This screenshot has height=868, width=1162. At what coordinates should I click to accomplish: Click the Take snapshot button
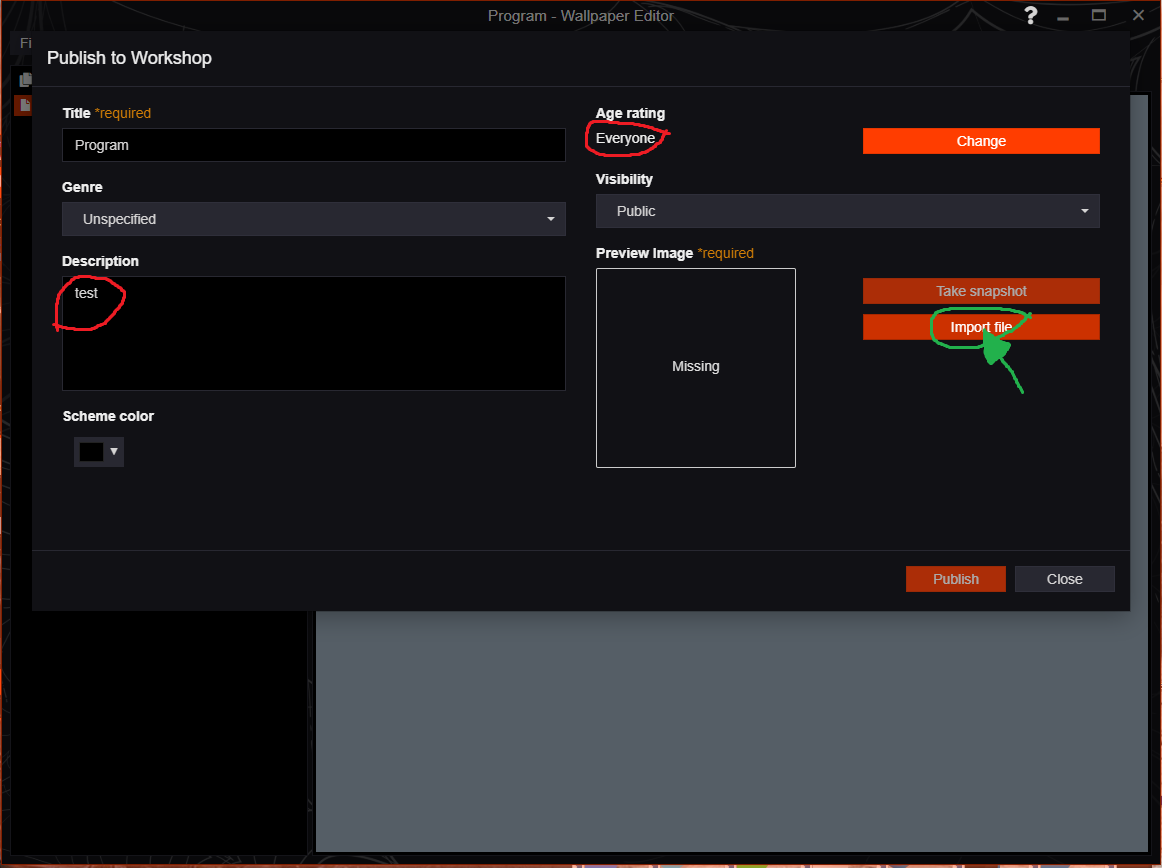980,291
